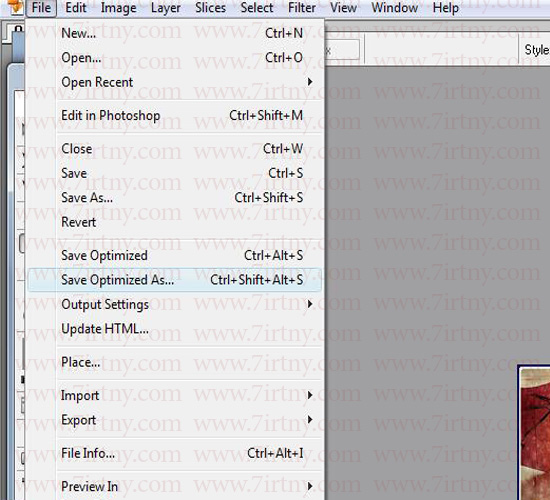The width and height of the screenshot is (550, 500).
Task: Choose Update HTML... entry
Action: tap(175, 329)
